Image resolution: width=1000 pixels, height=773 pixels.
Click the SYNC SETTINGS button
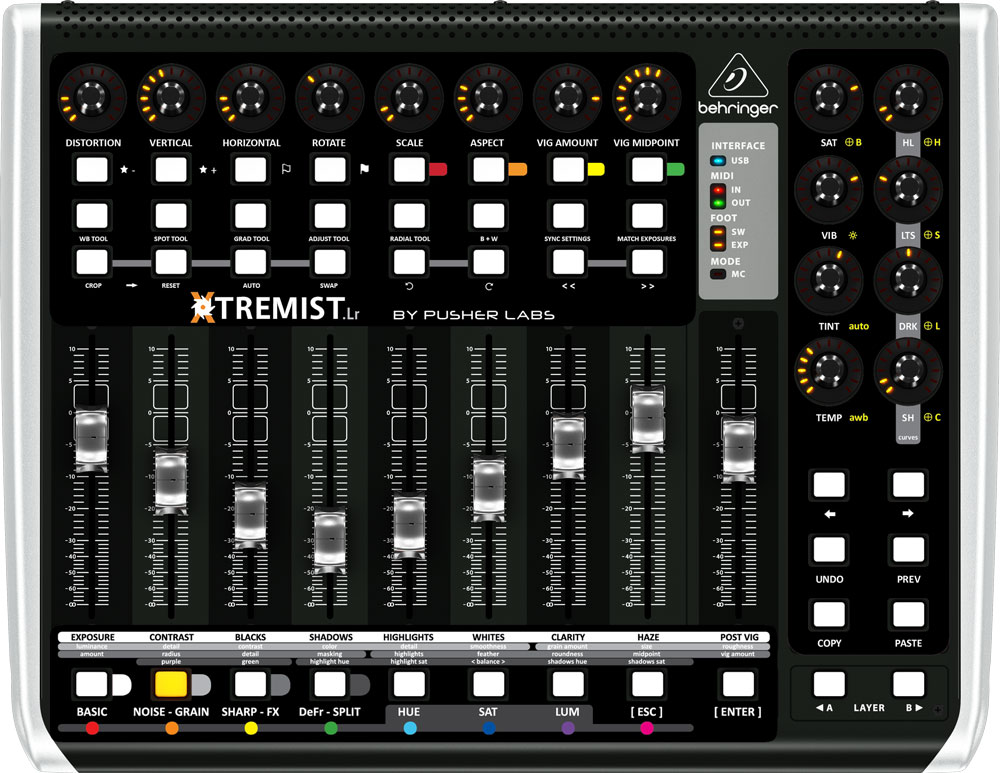coord(568,216)
